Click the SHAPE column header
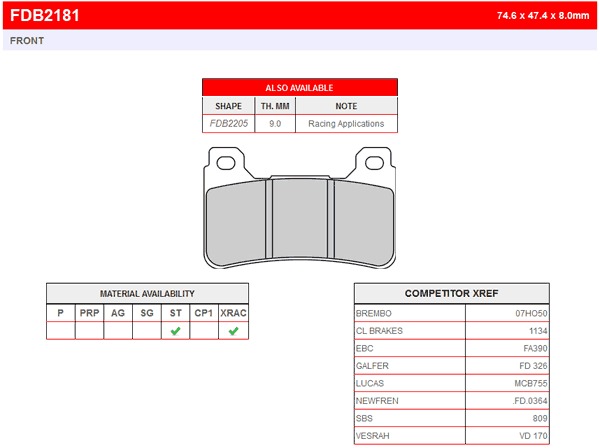600x448 pixels. pos(228,106)
